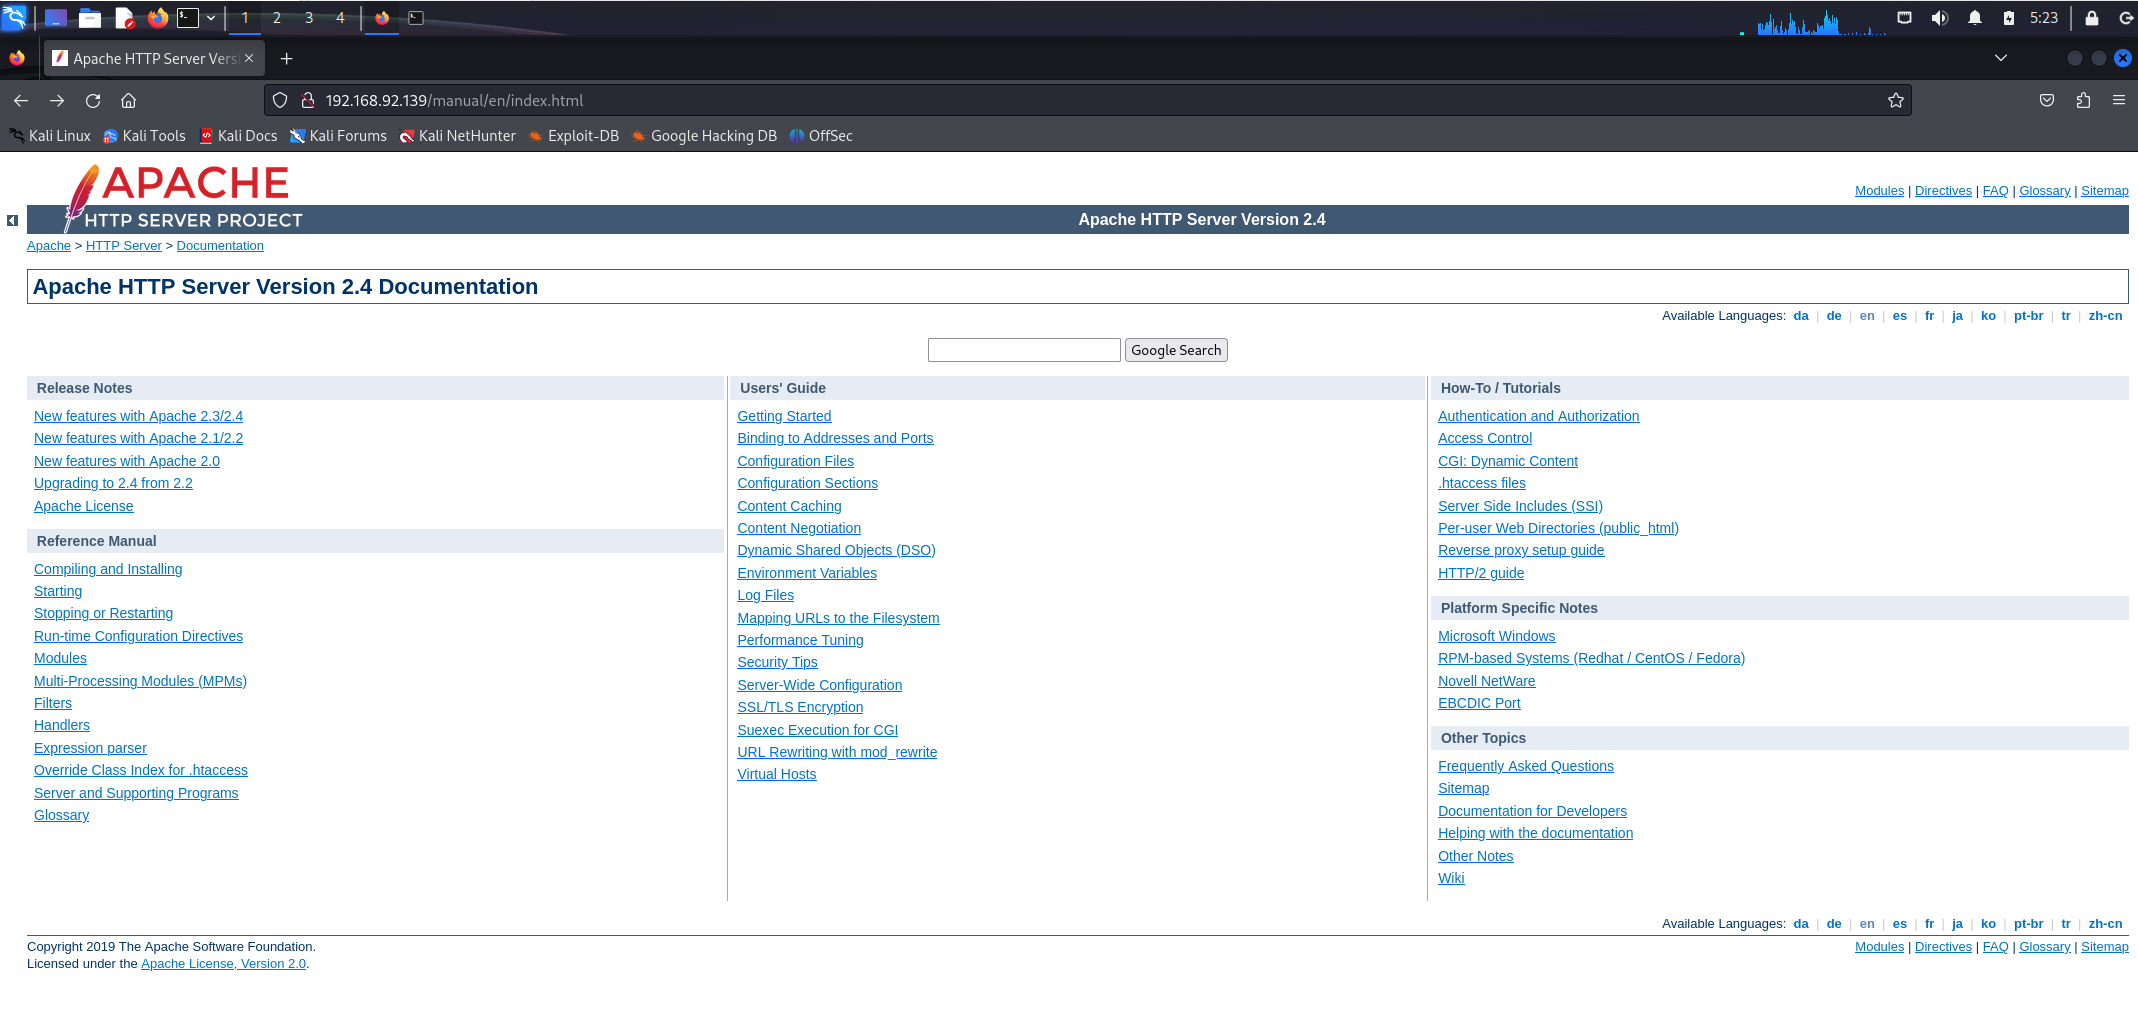Check the battery power icon

[x=2008, y=18]
